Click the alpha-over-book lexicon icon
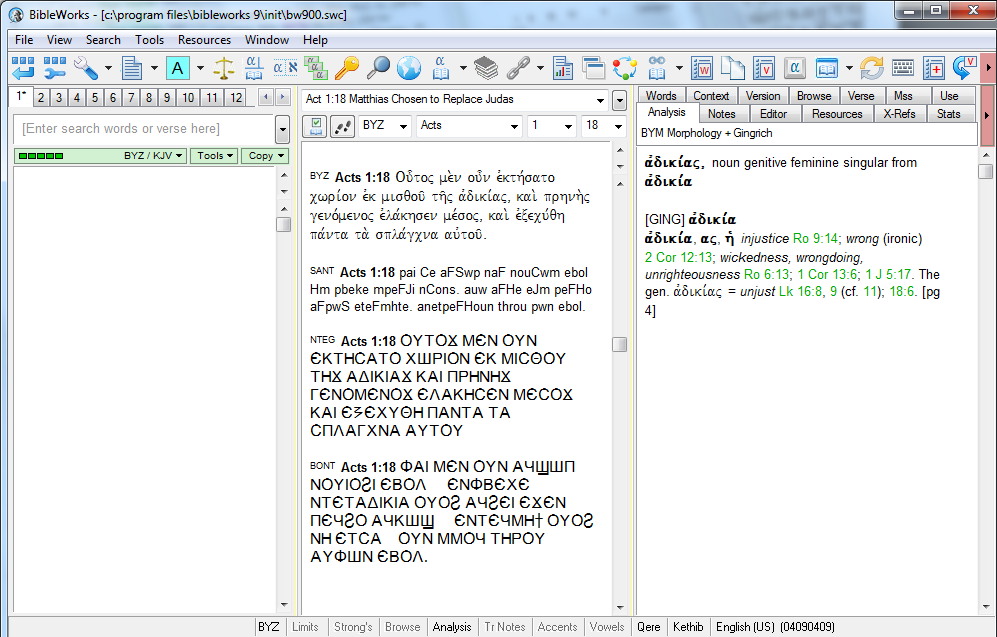 254,67
